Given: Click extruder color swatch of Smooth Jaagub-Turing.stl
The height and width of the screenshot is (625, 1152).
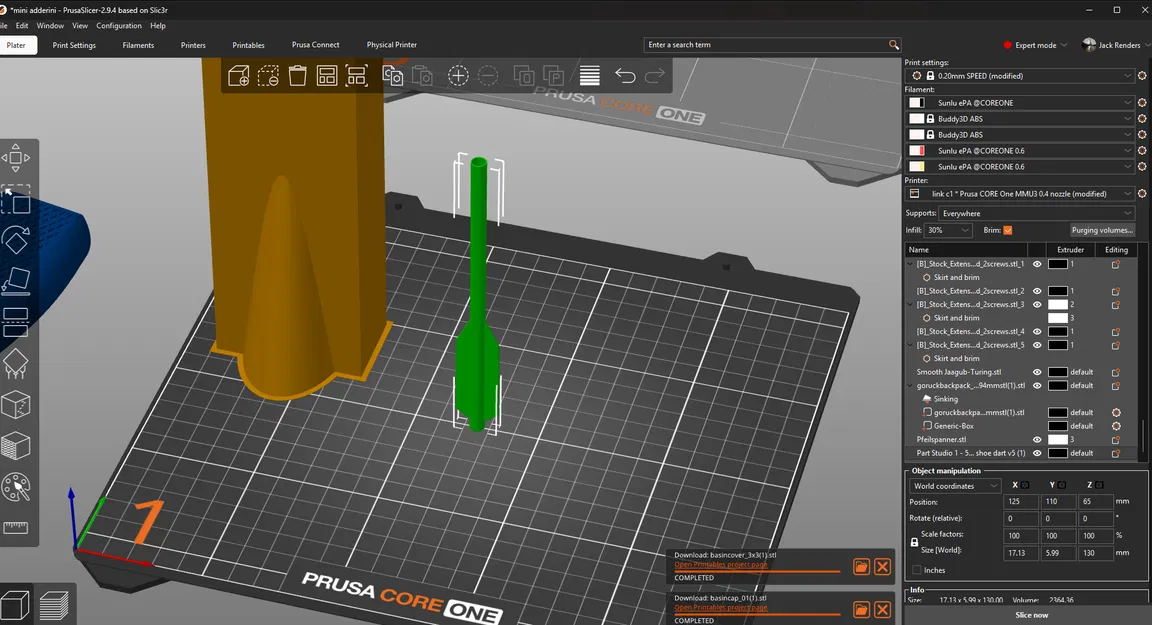Looking at the screenshot, I should [1057, 372].
